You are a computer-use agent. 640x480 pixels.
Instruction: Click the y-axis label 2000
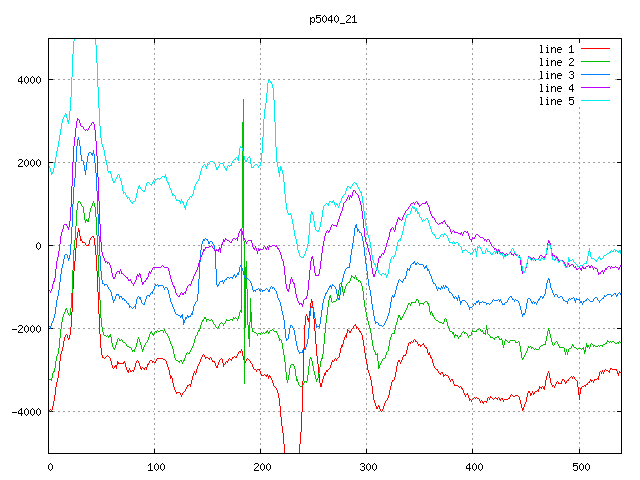coord(29,163)
